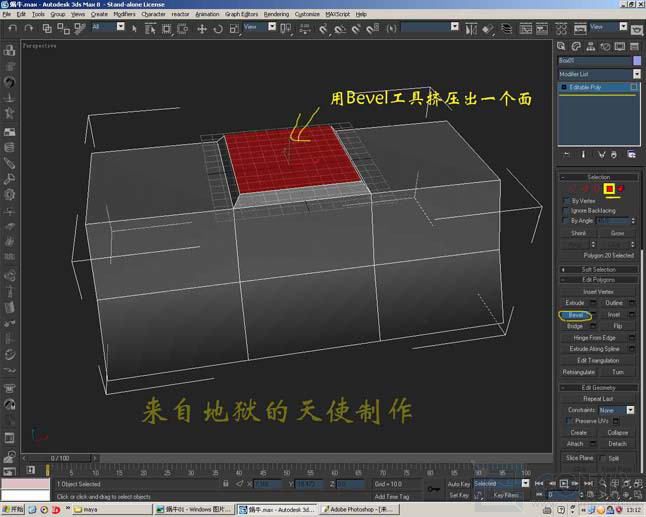Image resolution: width=646 pixels, height=517 pixels.
Task: Click the Bevel button
Action: coord(576,315)
